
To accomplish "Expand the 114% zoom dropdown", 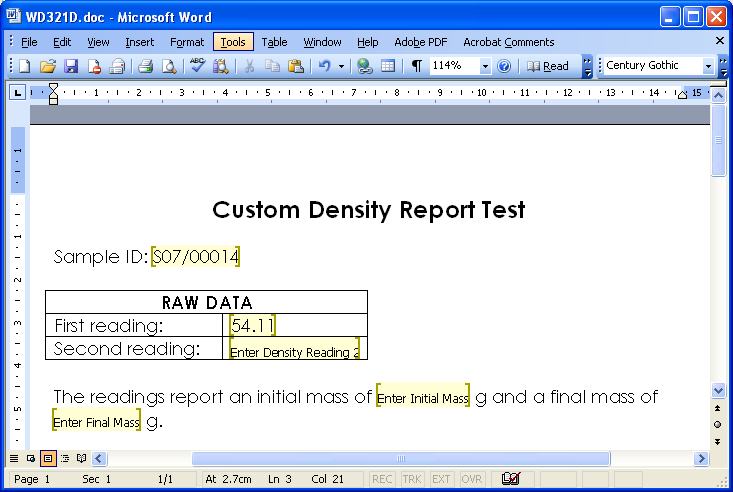I will coord(486,66).
